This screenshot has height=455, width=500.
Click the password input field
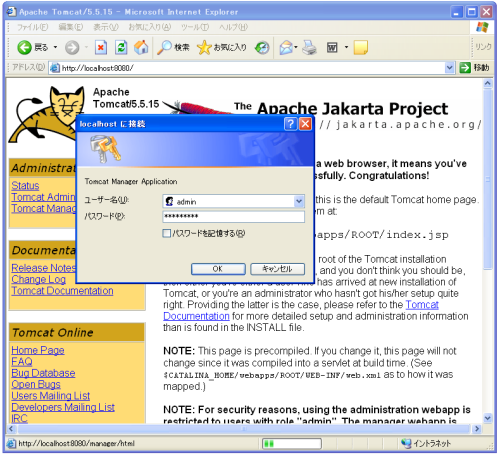coord(233,217)
